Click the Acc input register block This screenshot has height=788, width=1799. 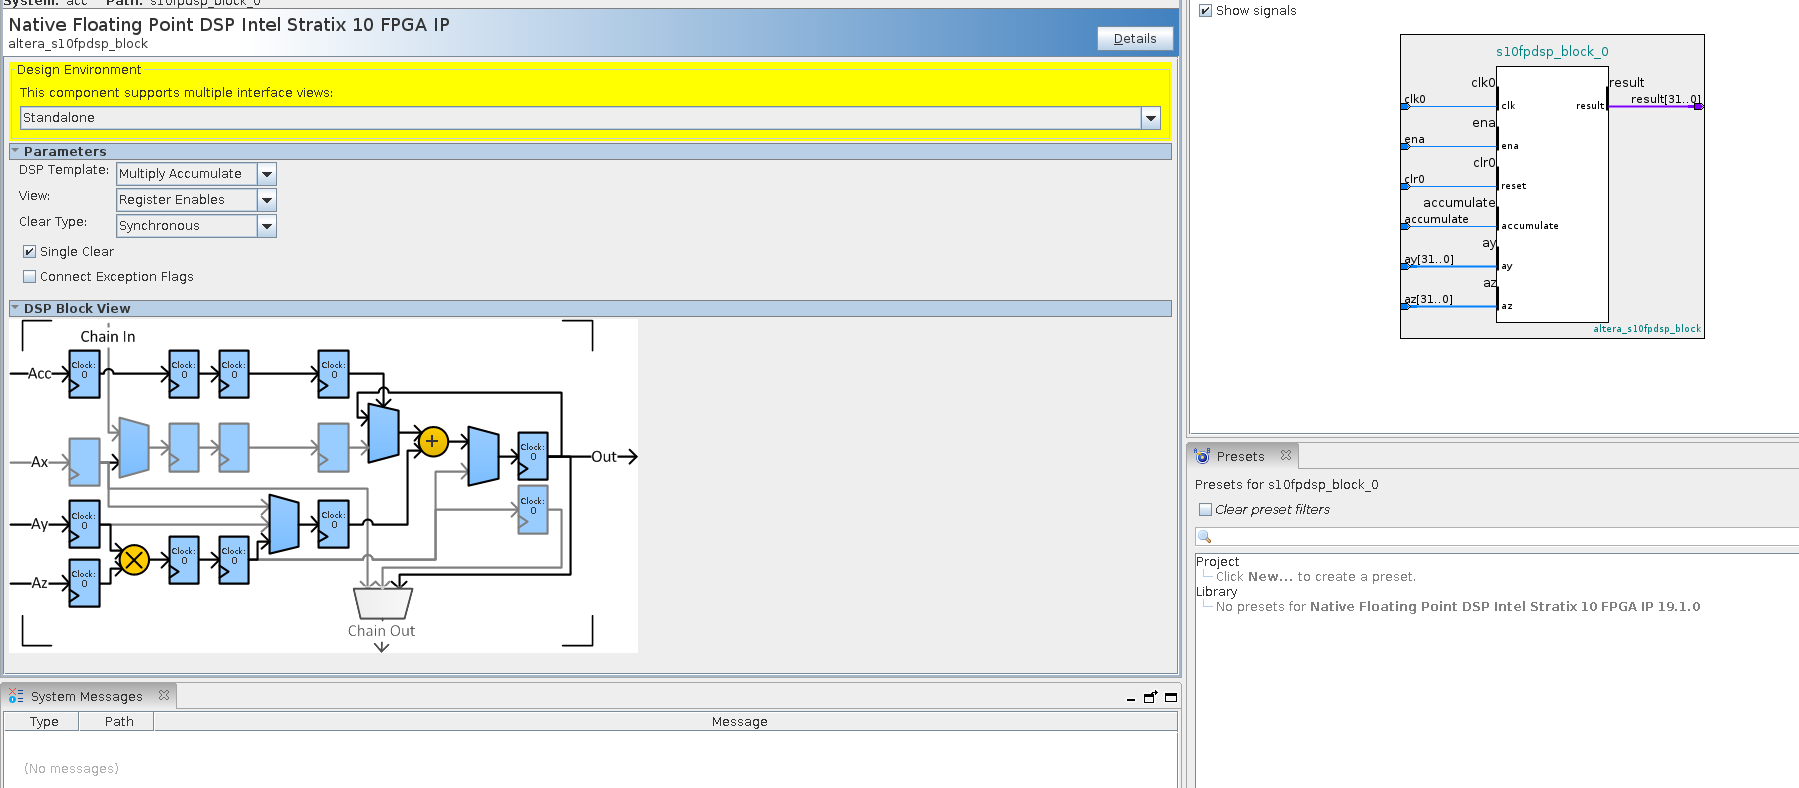tap(84, 374)
